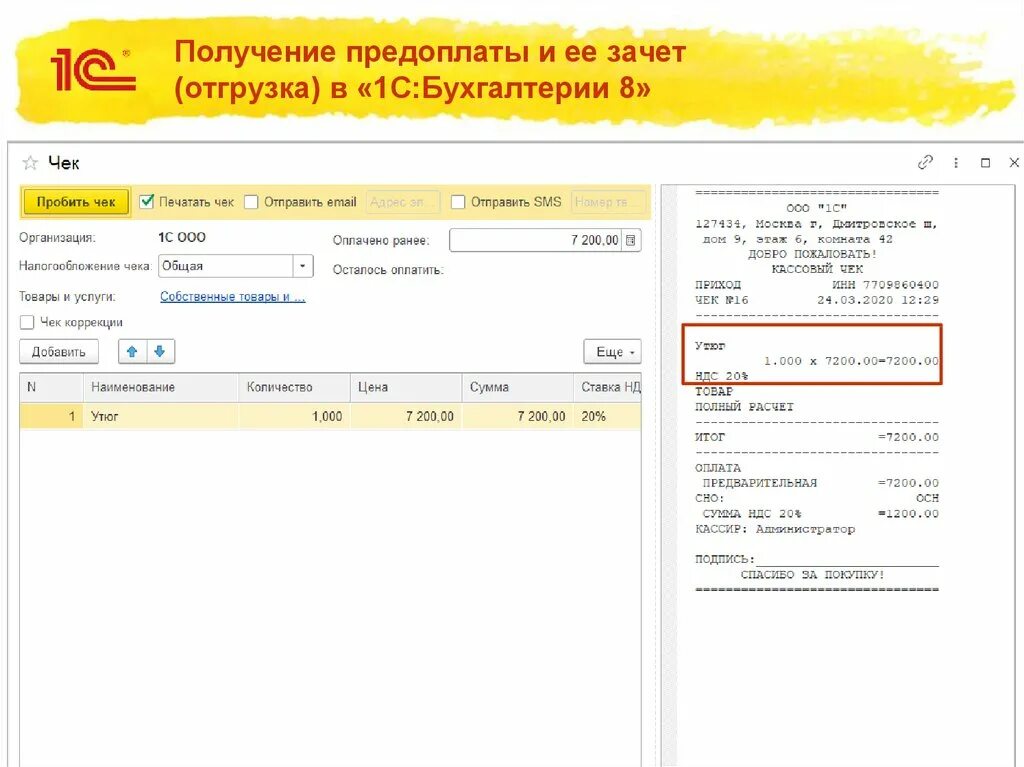Click the N column header
The width and height of the screenshot is (1024, 767).
[x=51, y=387]
